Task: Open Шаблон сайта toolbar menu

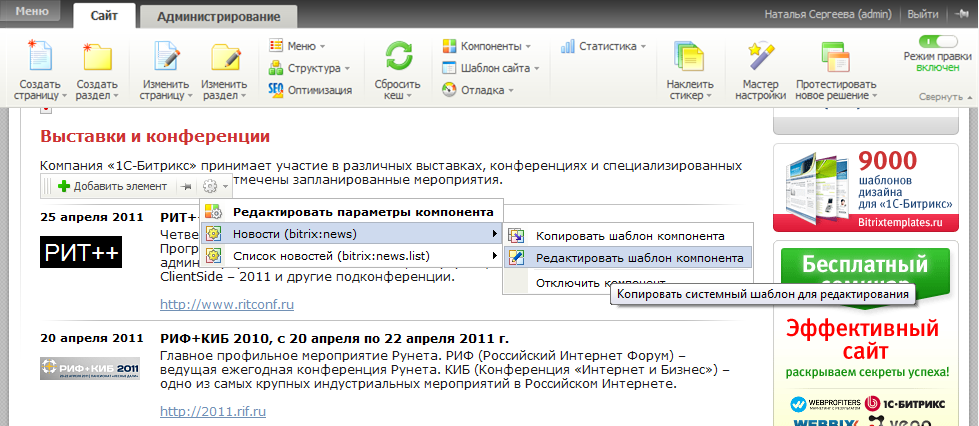Action: 490,67
